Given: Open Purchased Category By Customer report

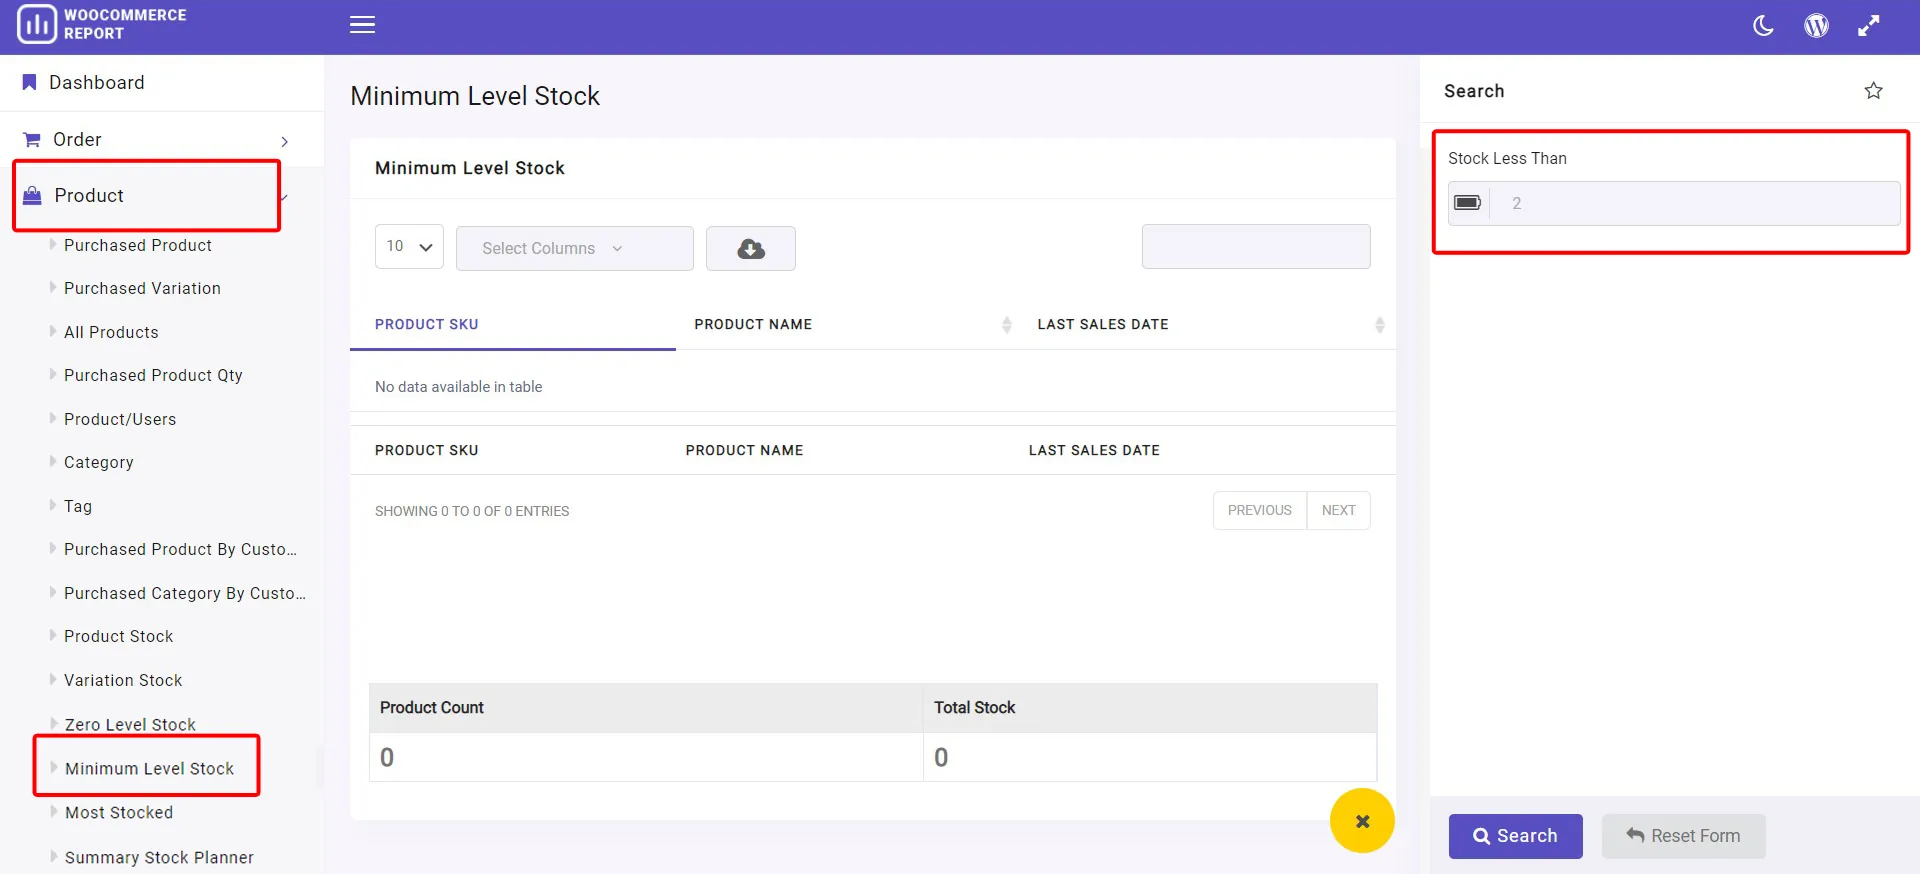Looking at the screenshot, I should coord(185,593).
